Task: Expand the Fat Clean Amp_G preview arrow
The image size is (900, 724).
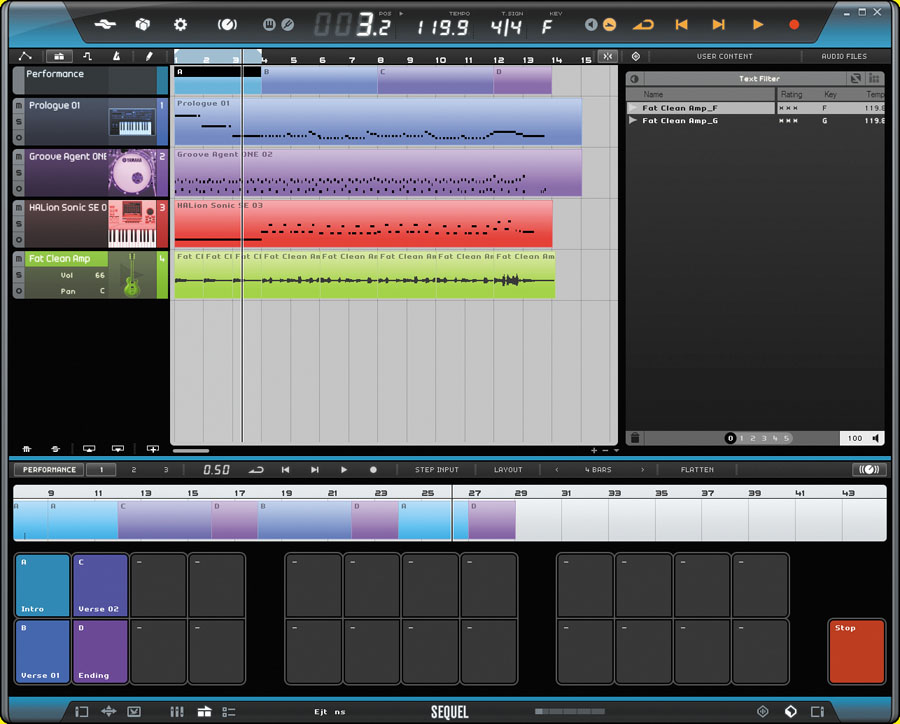Action: point(633,120)
